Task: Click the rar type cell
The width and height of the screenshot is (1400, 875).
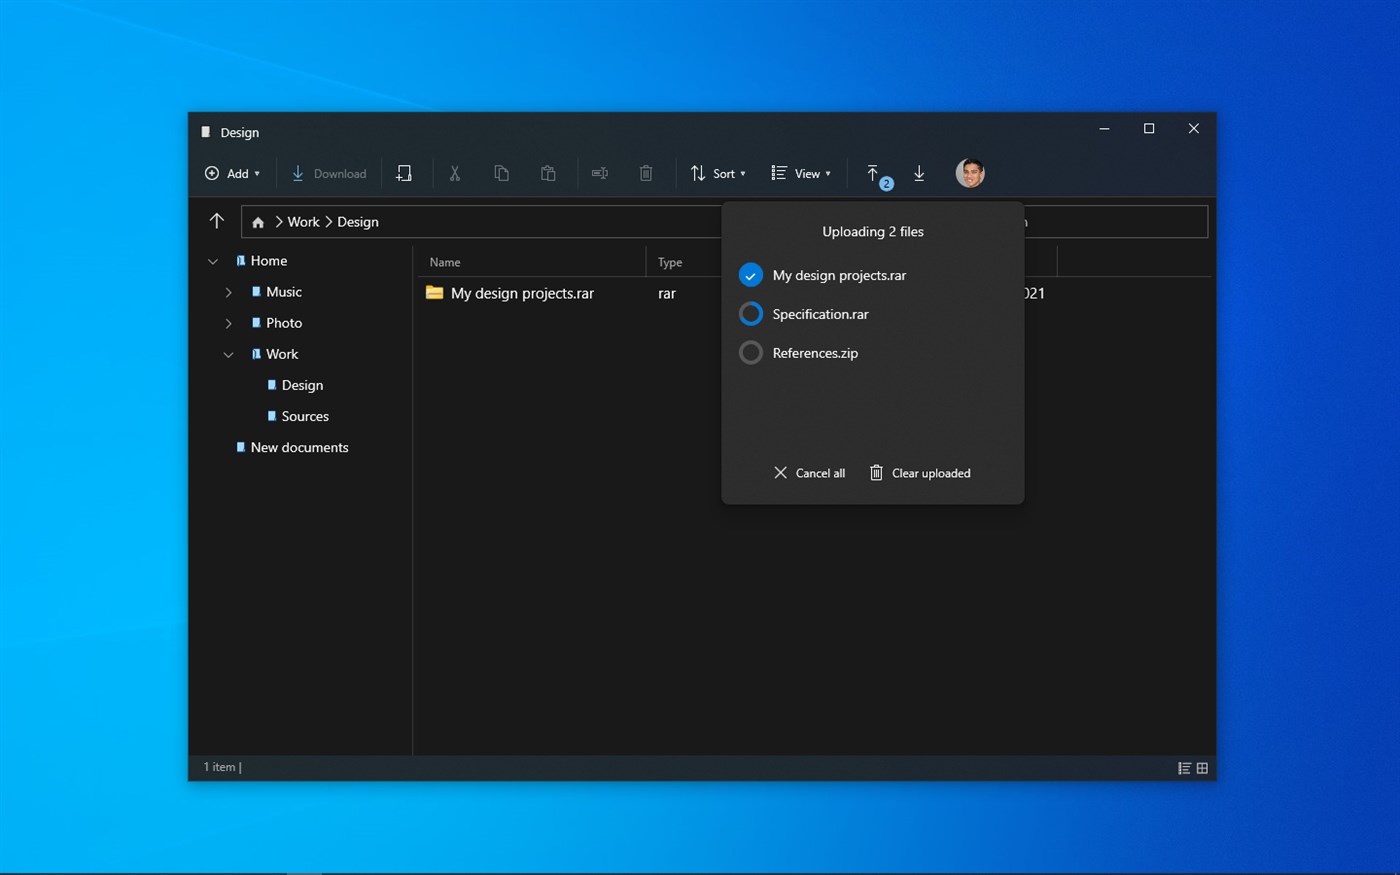Action: click(x=667, y=293)
